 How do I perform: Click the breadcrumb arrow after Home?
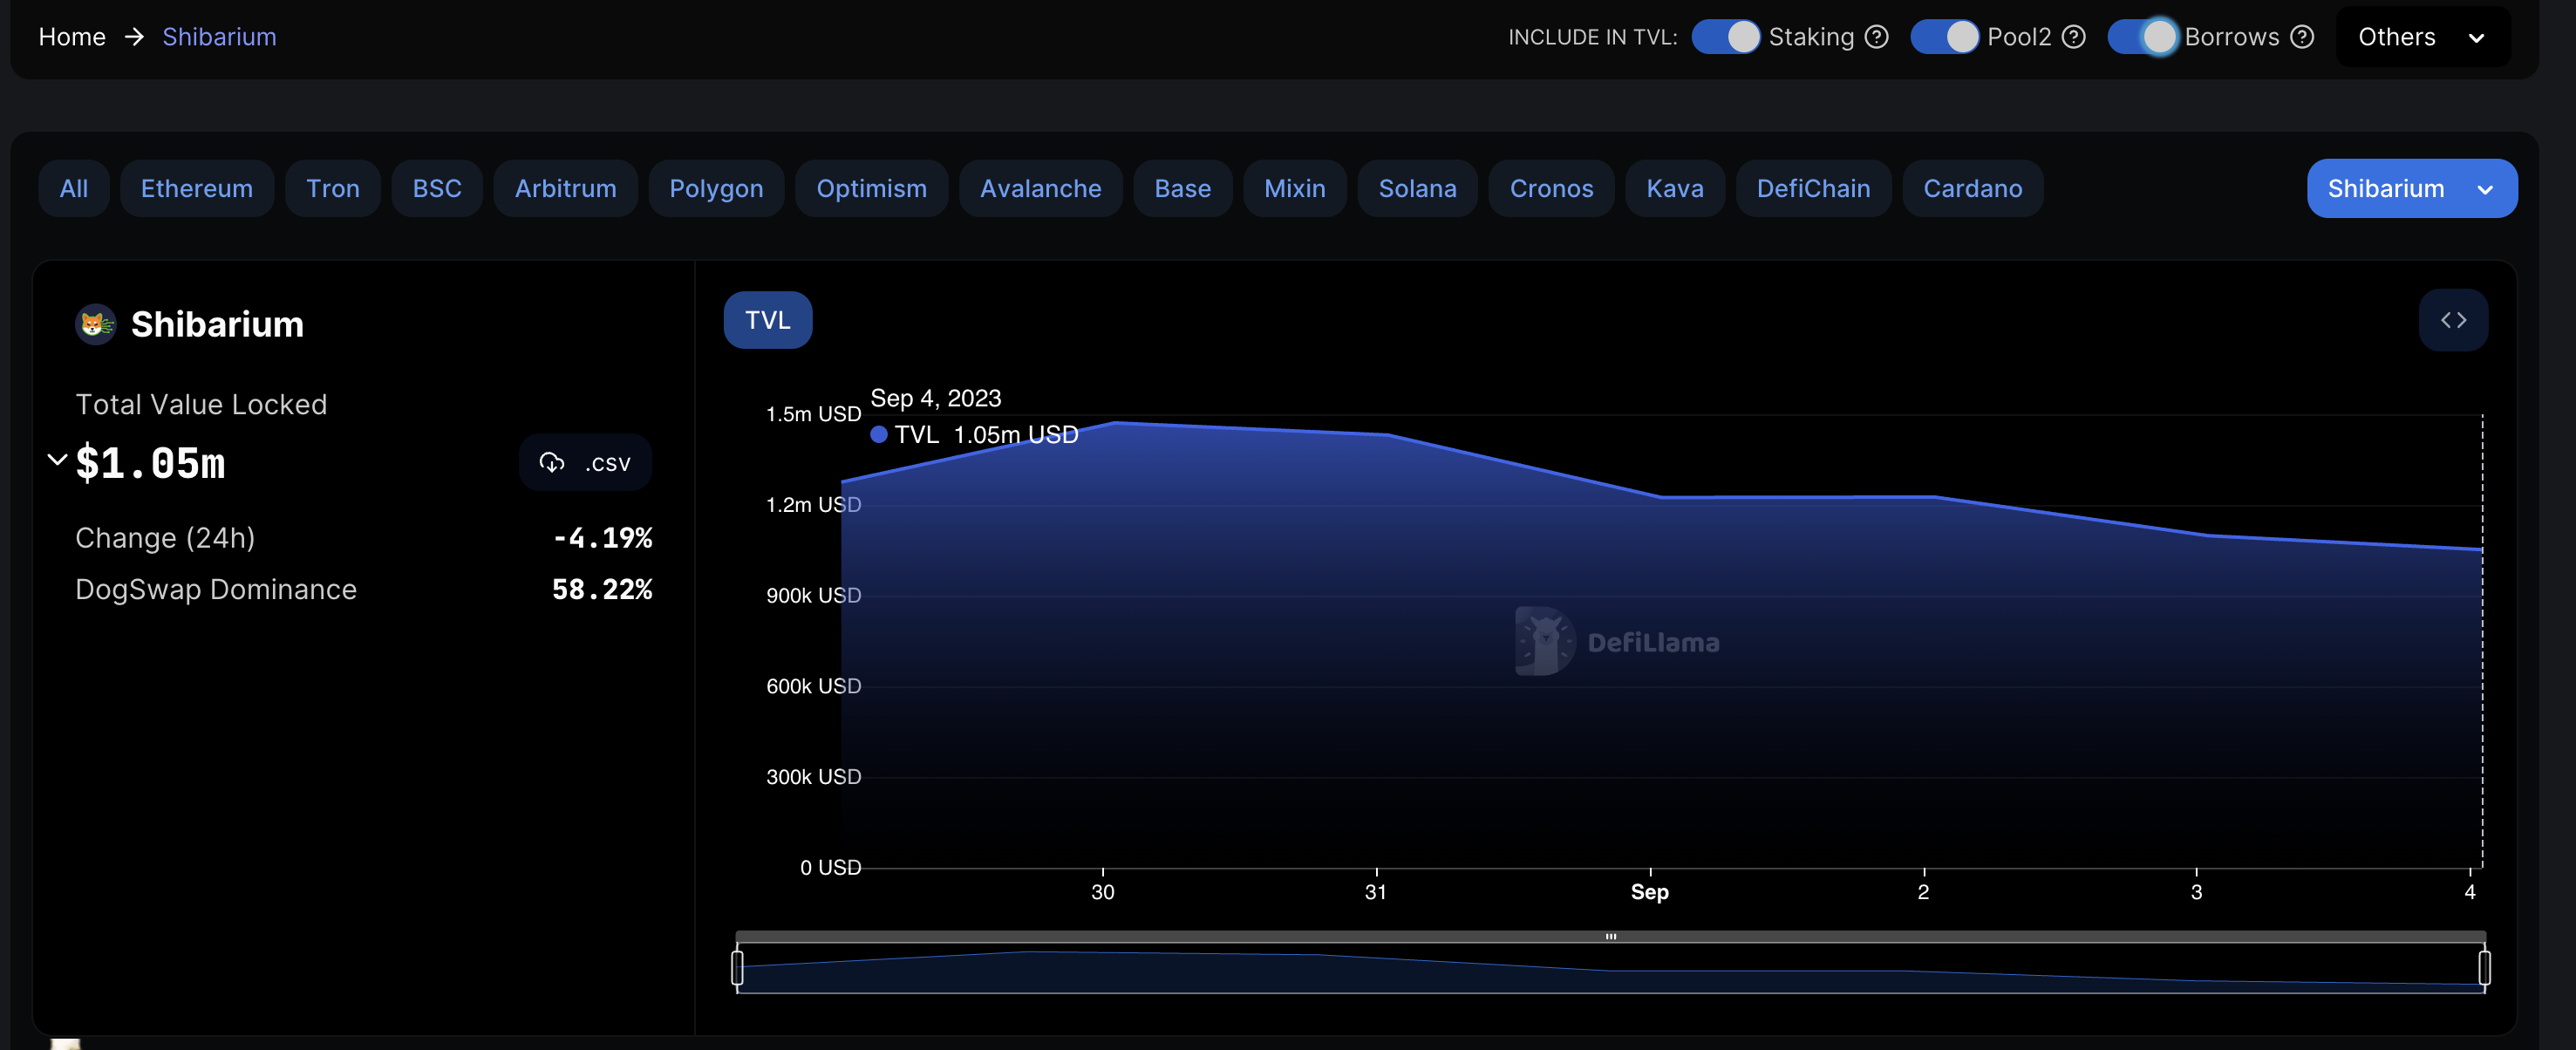pos(134,37)
